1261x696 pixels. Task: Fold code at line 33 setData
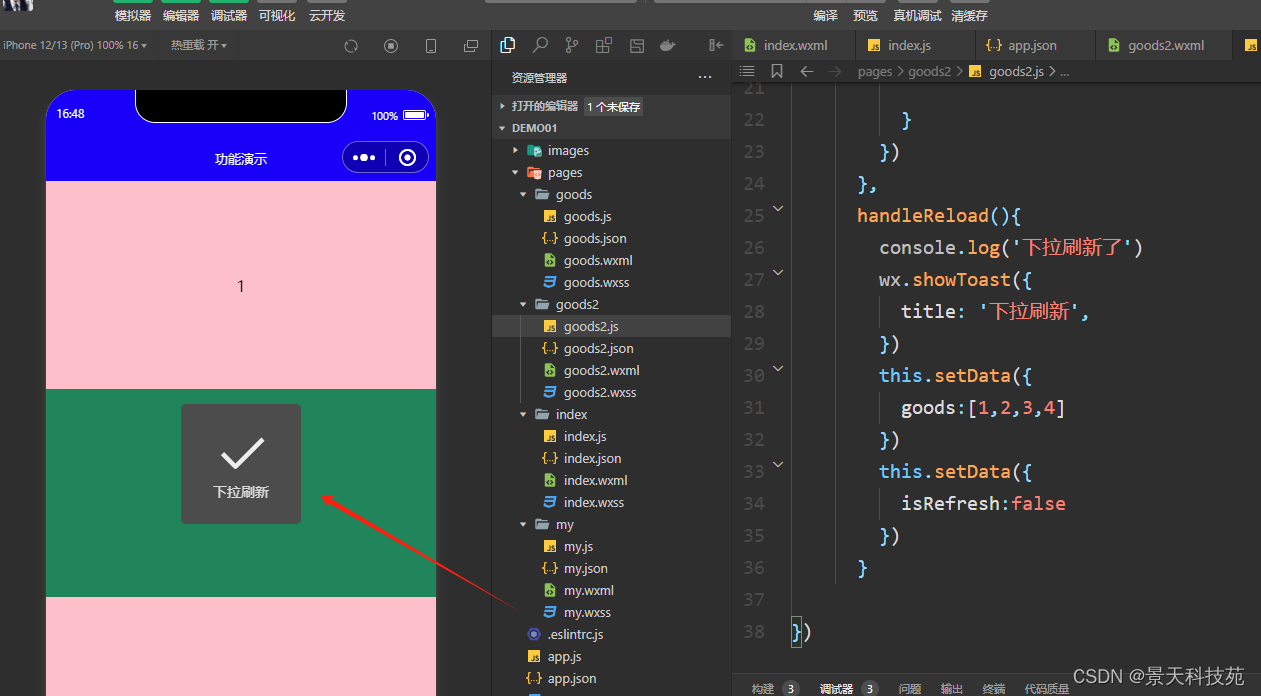tap(778, 464)
